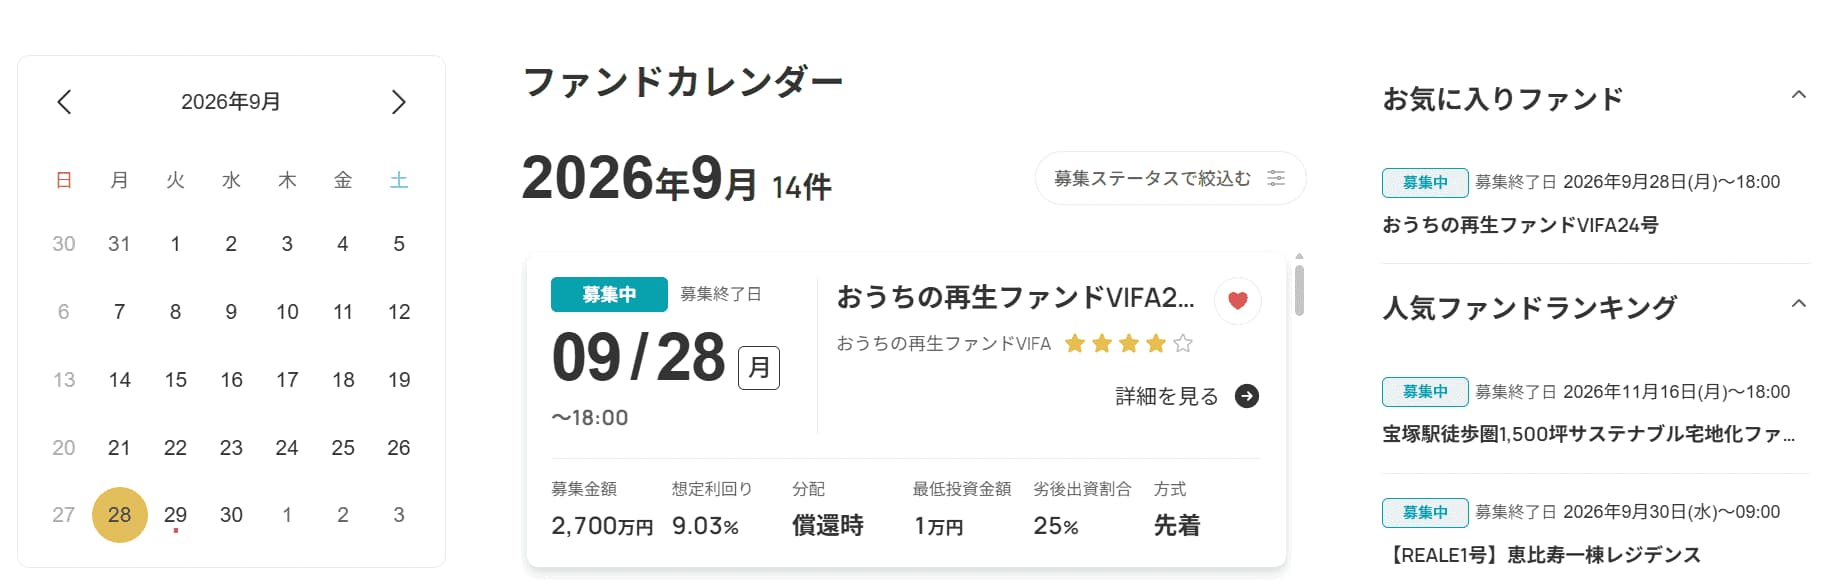Image resolution: width=1828 pixels, height=583 pixels.
Task: Click the 募集中 badge on fund card
Action: pyautogui.click(x=609, y=294)
